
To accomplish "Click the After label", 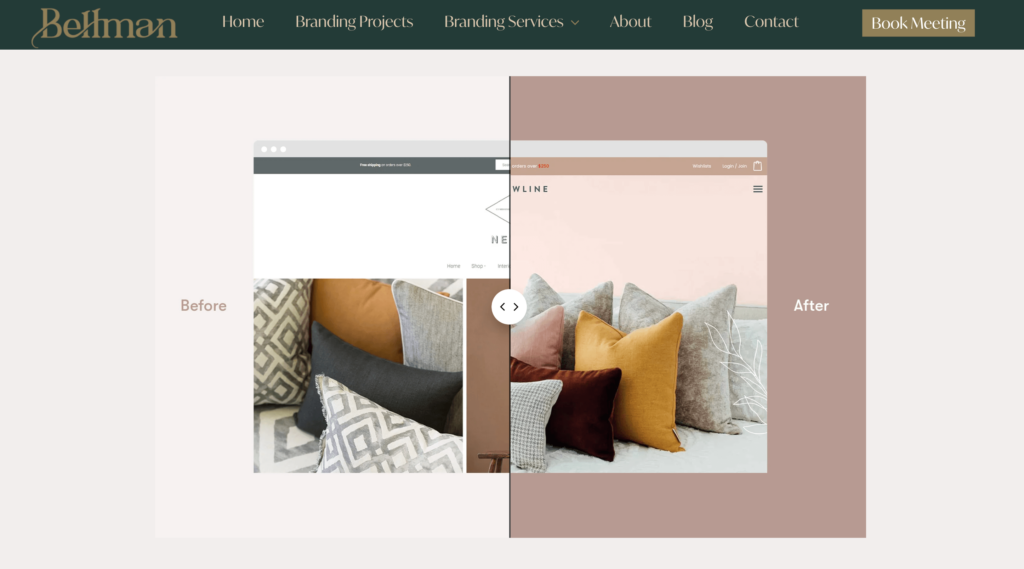I will coord(811,306).
